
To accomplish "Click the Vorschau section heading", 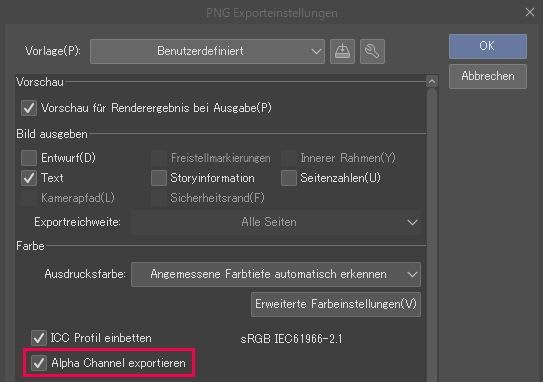I will pyautogui.click(x=40, y=82).
